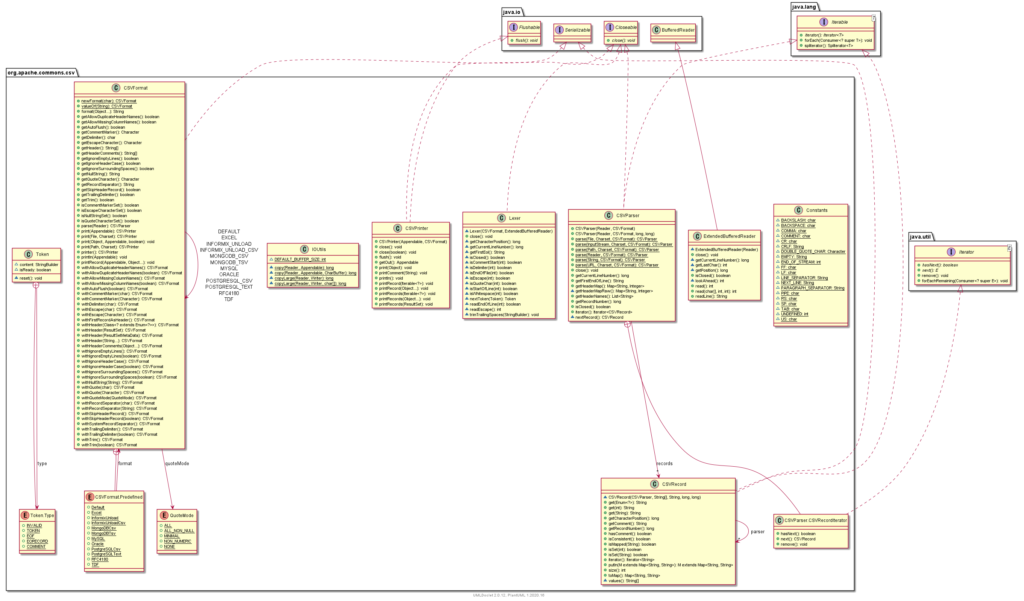This screenshot has width=1024, height=601.
Task: Collapse the Iterable box via its corner control
Action: pos(873,18)
